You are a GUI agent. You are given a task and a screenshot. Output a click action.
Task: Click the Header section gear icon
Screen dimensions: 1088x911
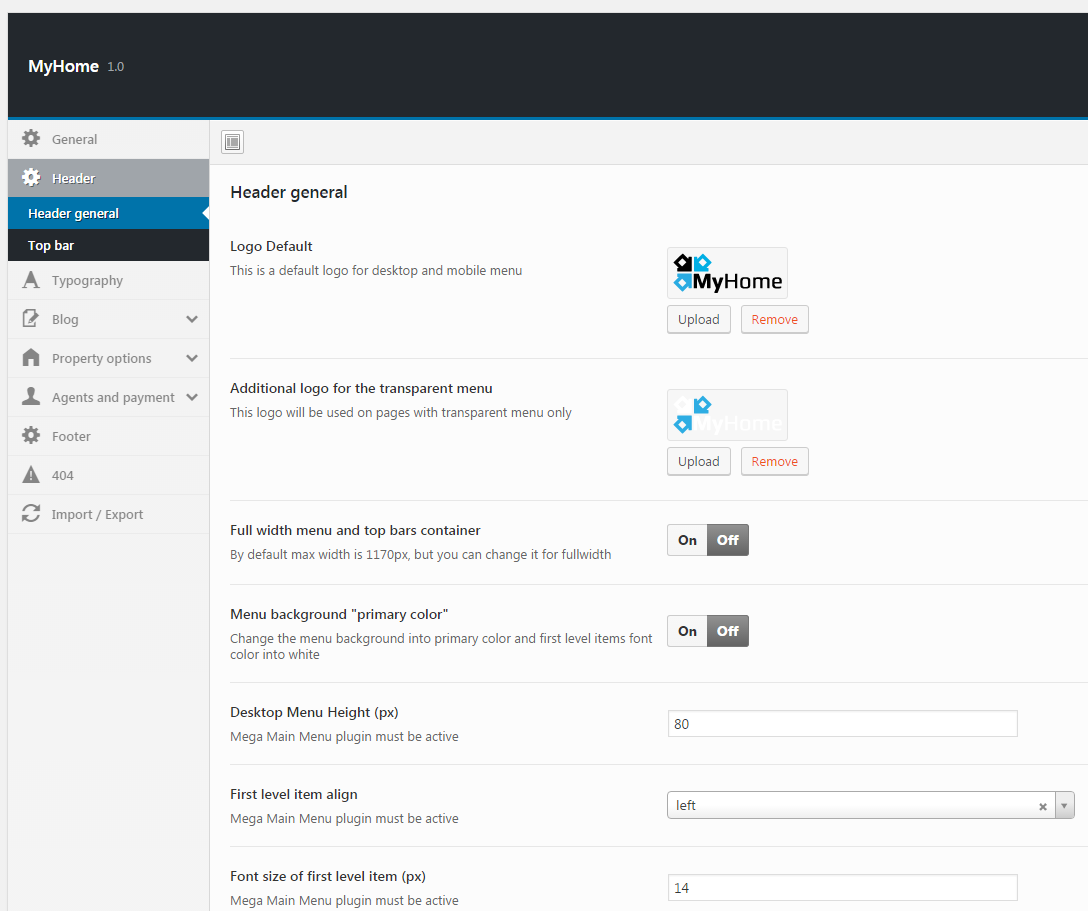pos(31,178)
